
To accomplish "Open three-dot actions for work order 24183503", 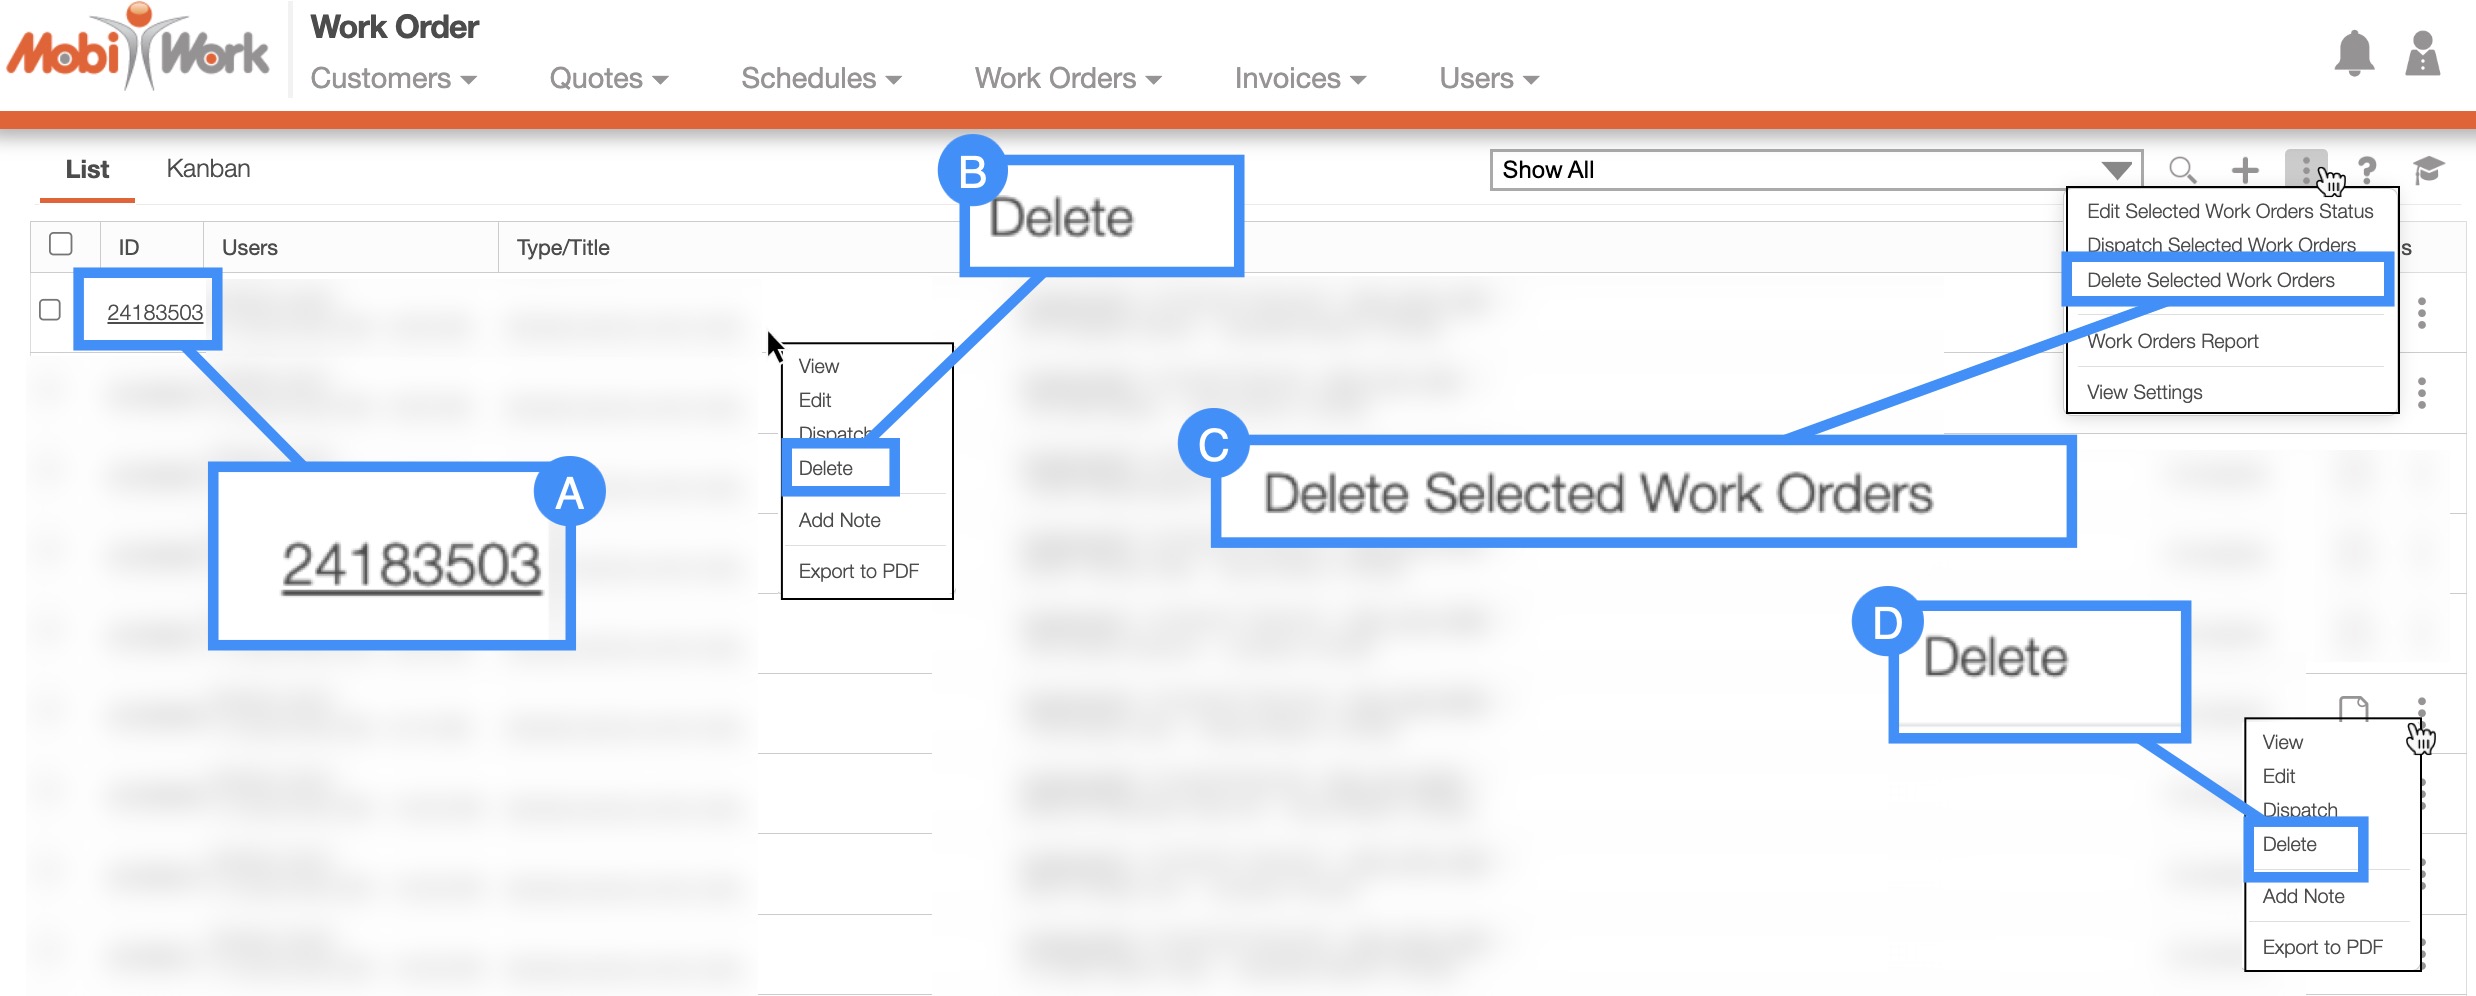I will [2421, 313].
